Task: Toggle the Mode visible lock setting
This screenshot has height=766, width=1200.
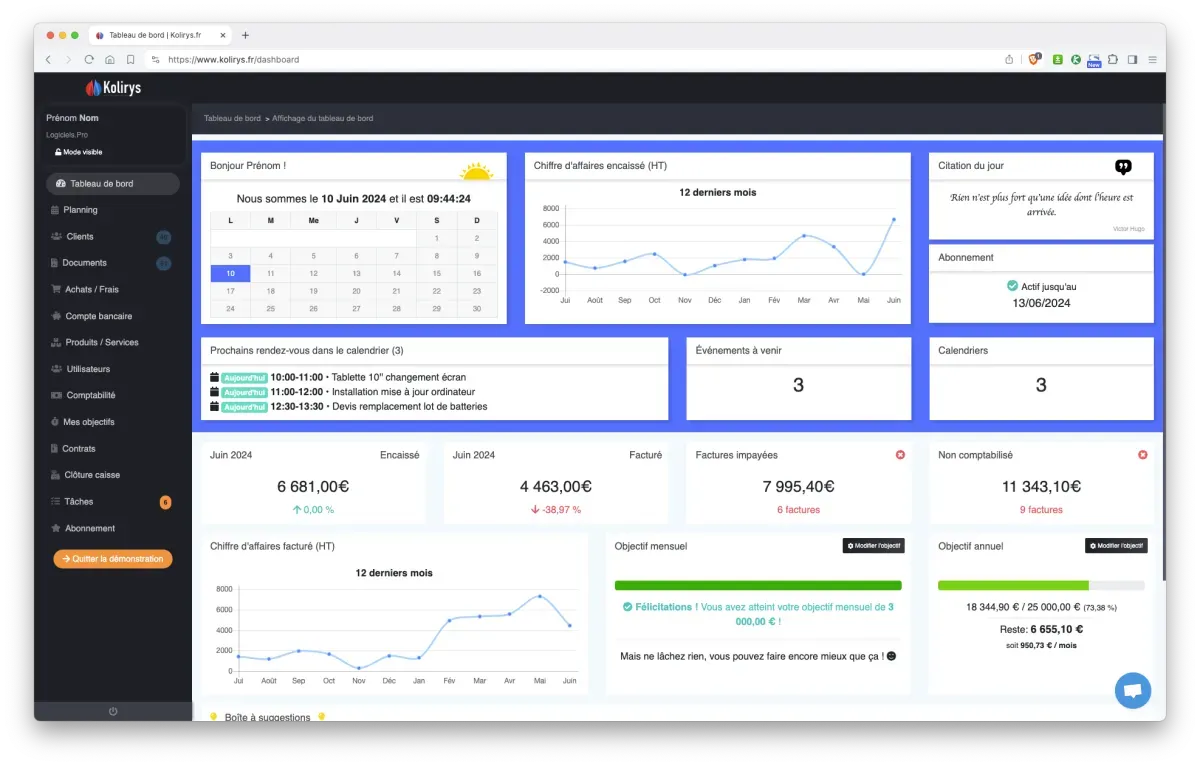Action: click(x=78, y=152)
